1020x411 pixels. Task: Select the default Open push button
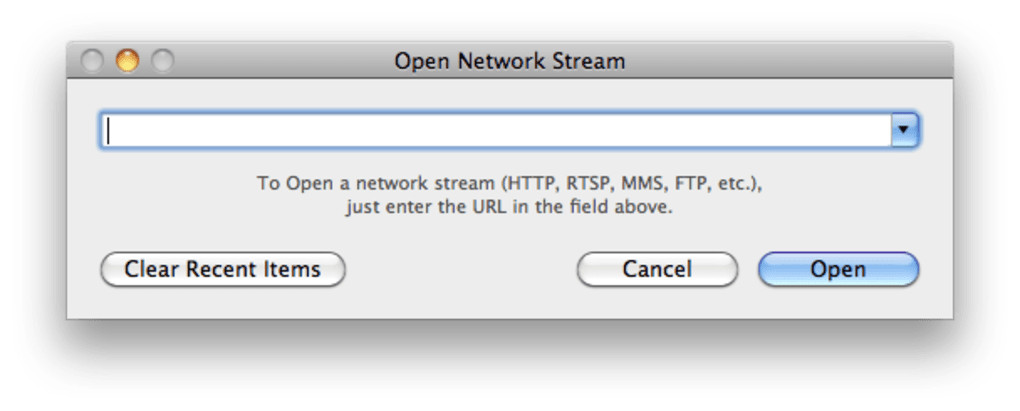coord(838,269)
